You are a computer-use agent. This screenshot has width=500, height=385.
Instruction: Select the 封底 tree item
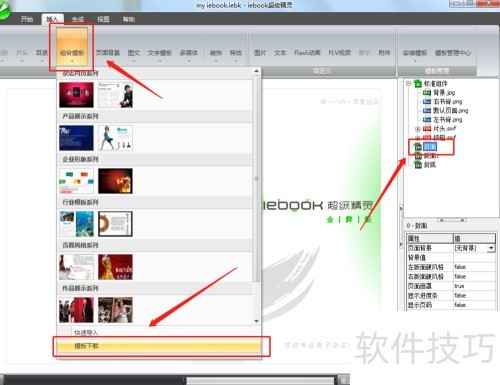pyautogui.click(x=430, y=165)
